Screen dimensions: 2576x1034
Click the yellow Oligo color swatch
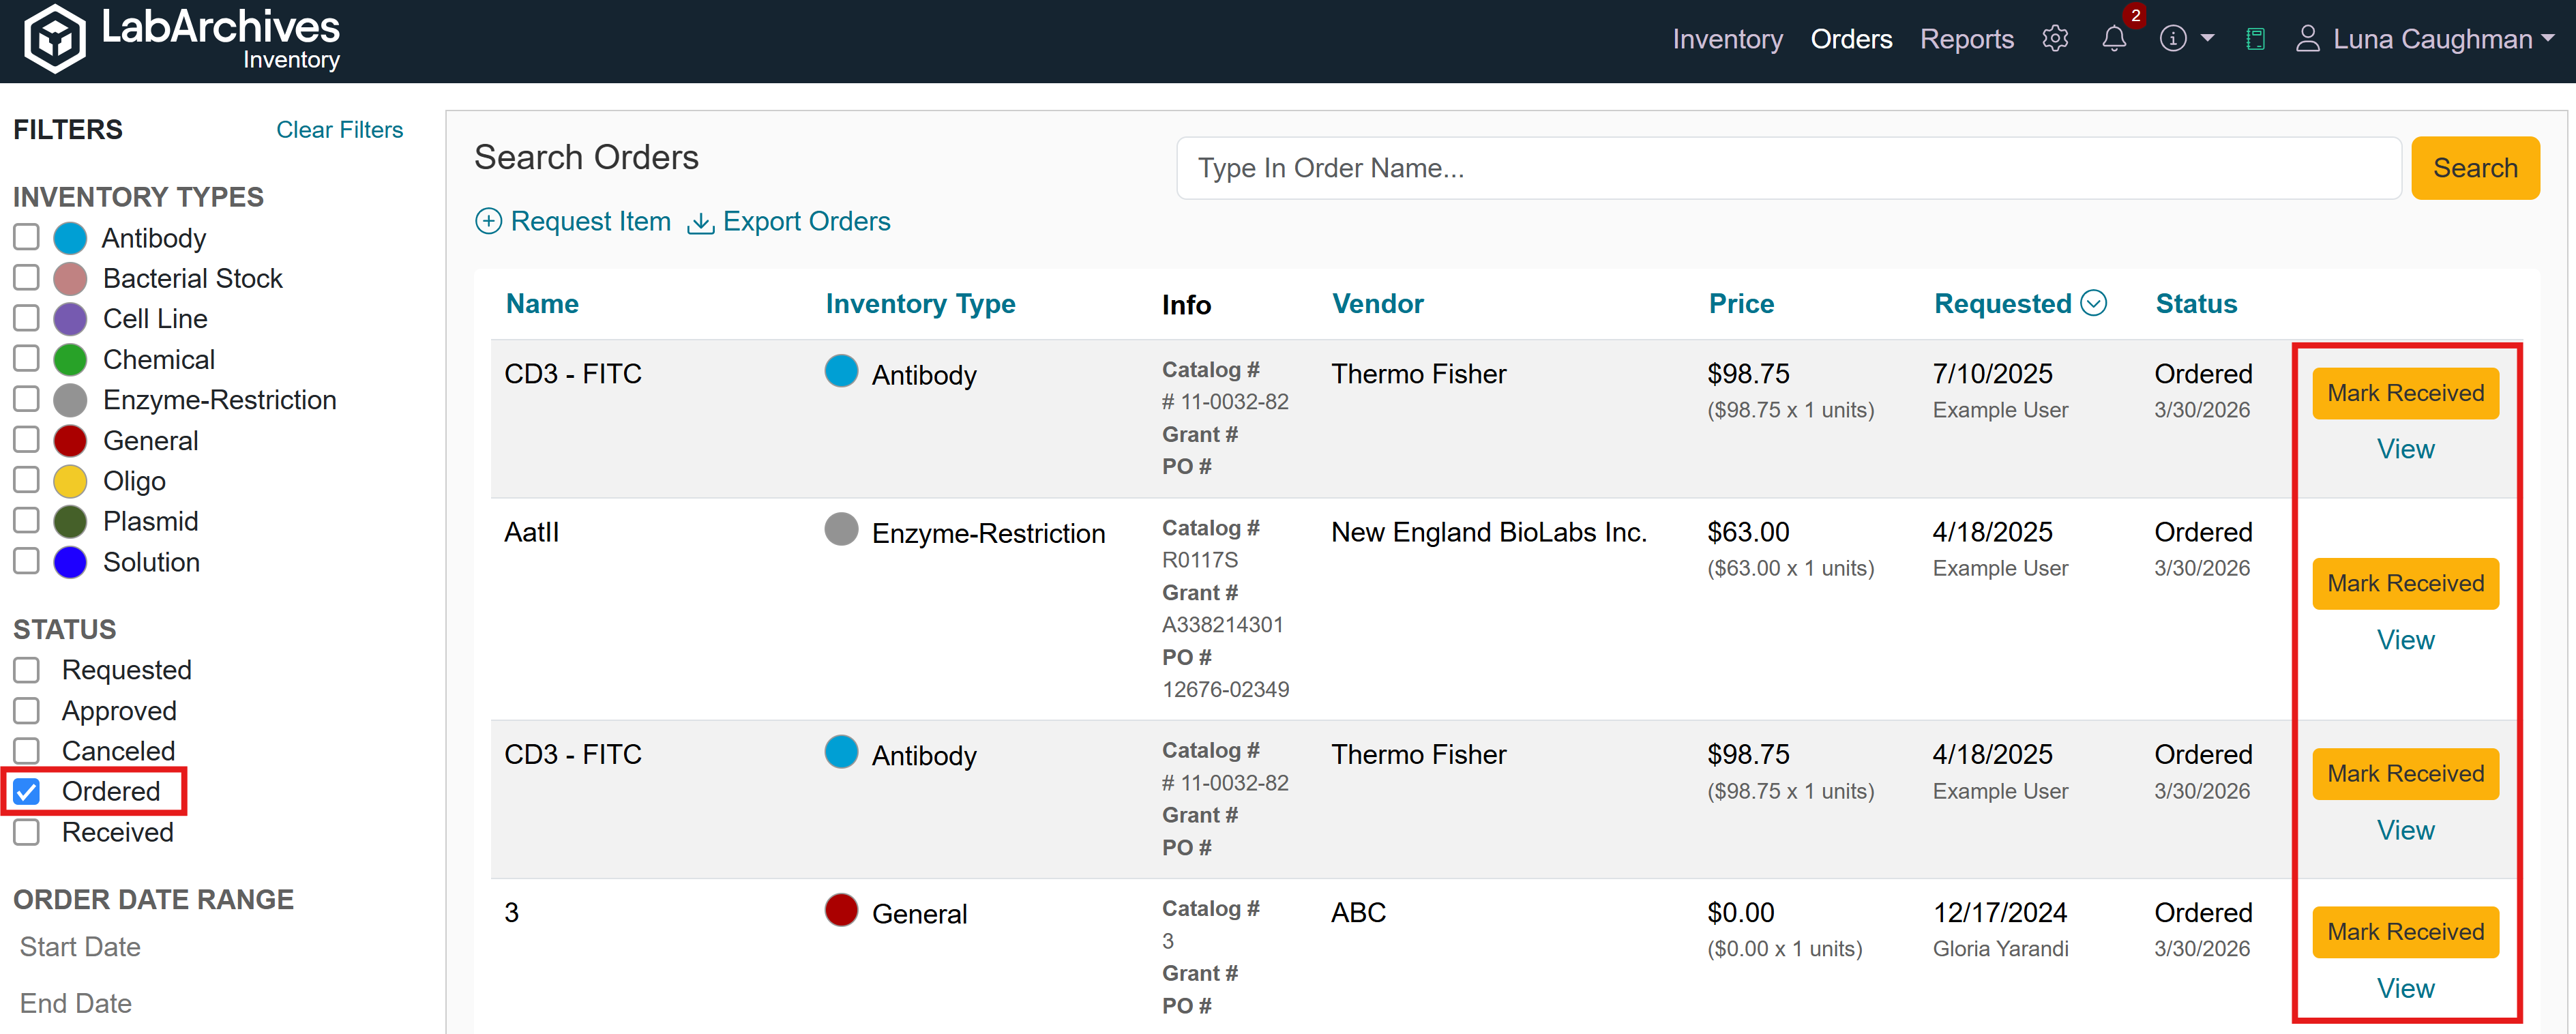[x=70, y=481]
